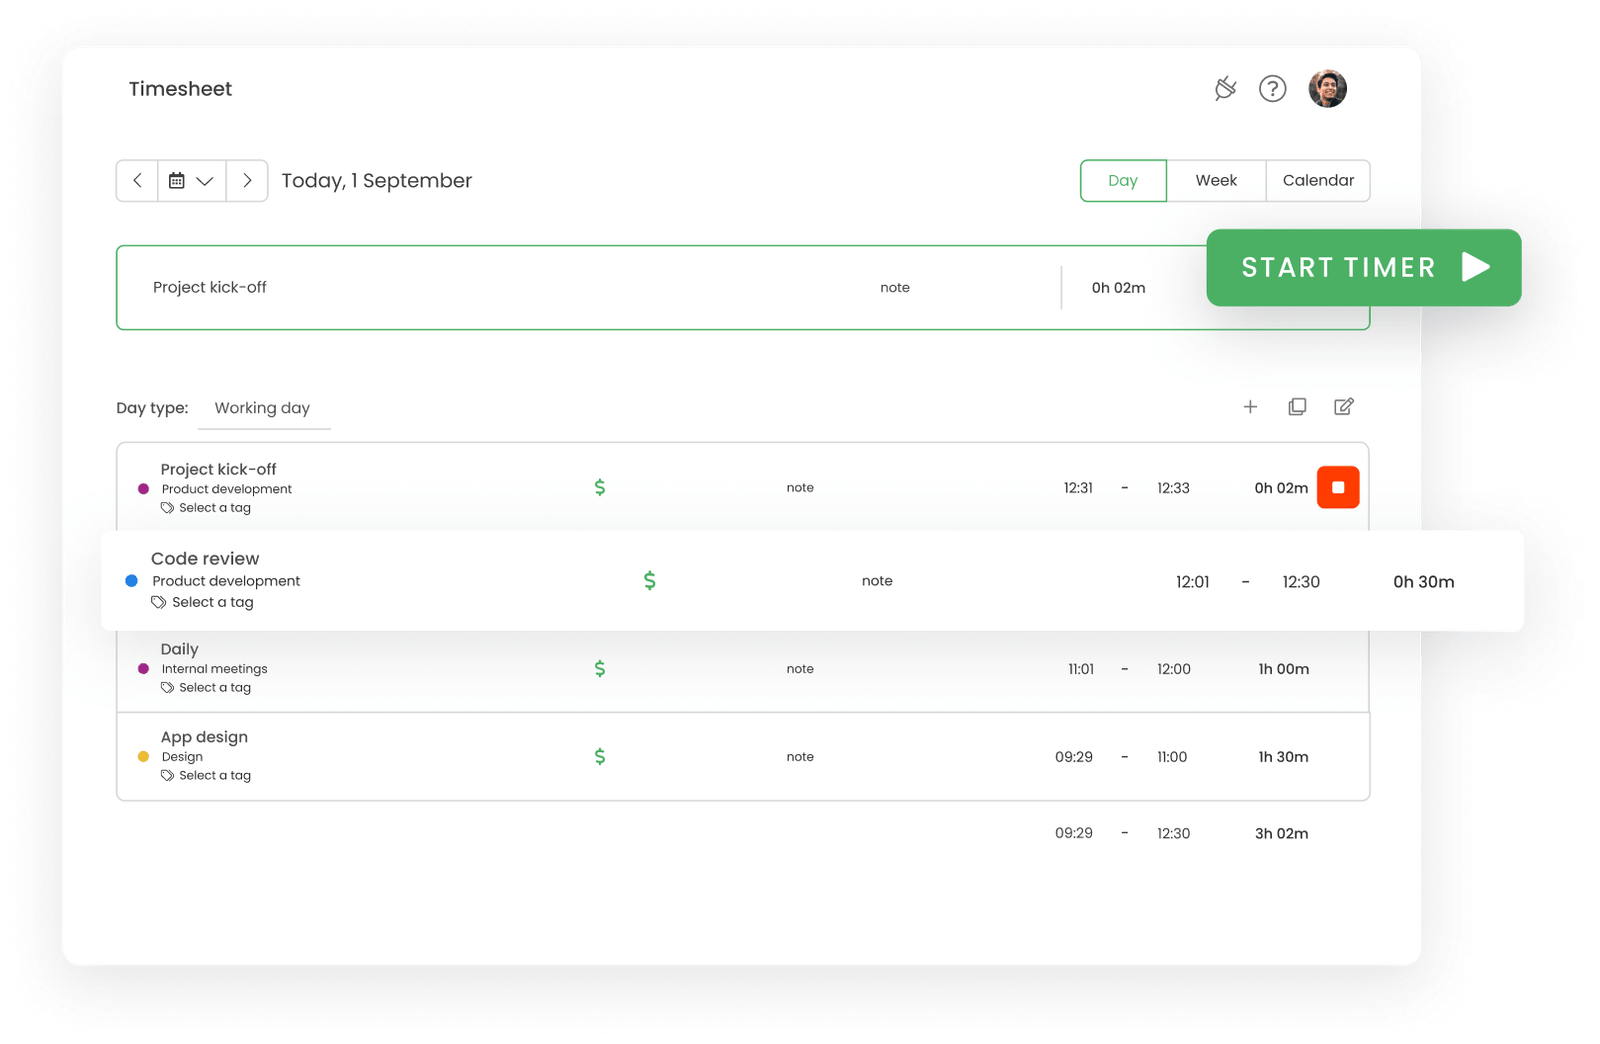Add a new time entry with plus icon
The image size is (1600, 1044).
click(1250, 407)
